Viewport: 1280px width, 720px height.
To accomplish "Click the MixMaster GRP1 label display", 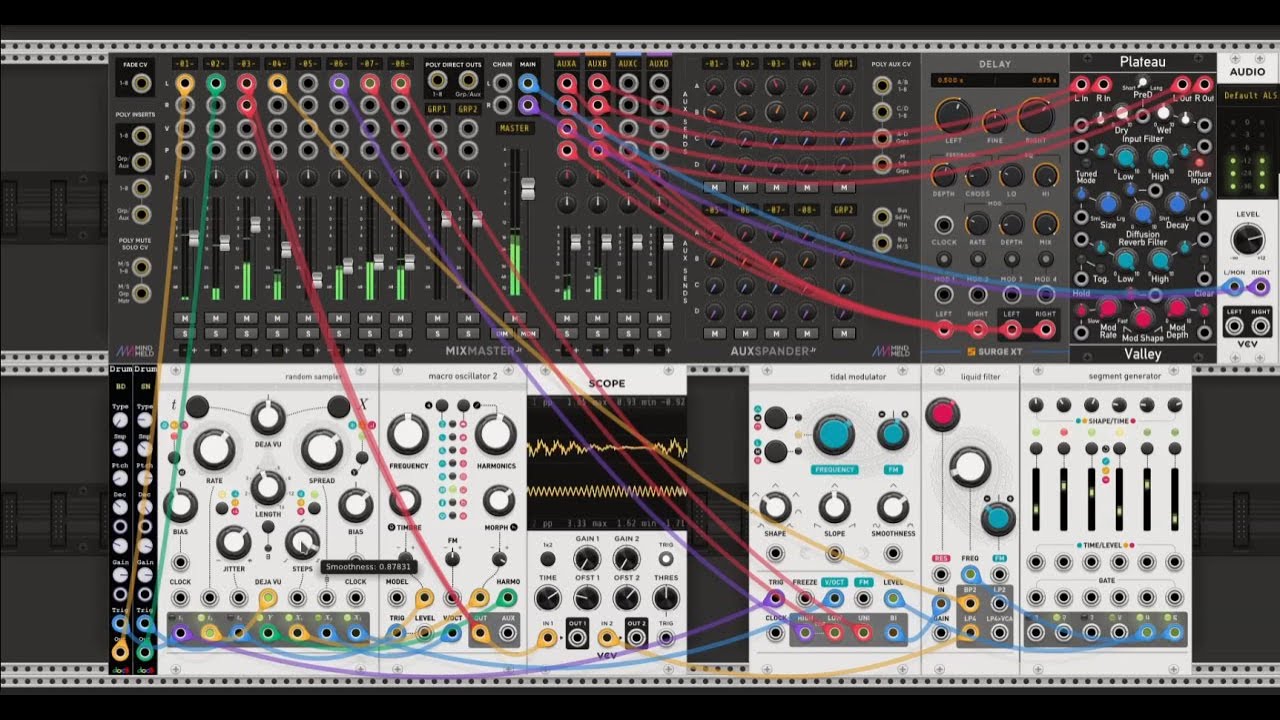I will [438, 109].
